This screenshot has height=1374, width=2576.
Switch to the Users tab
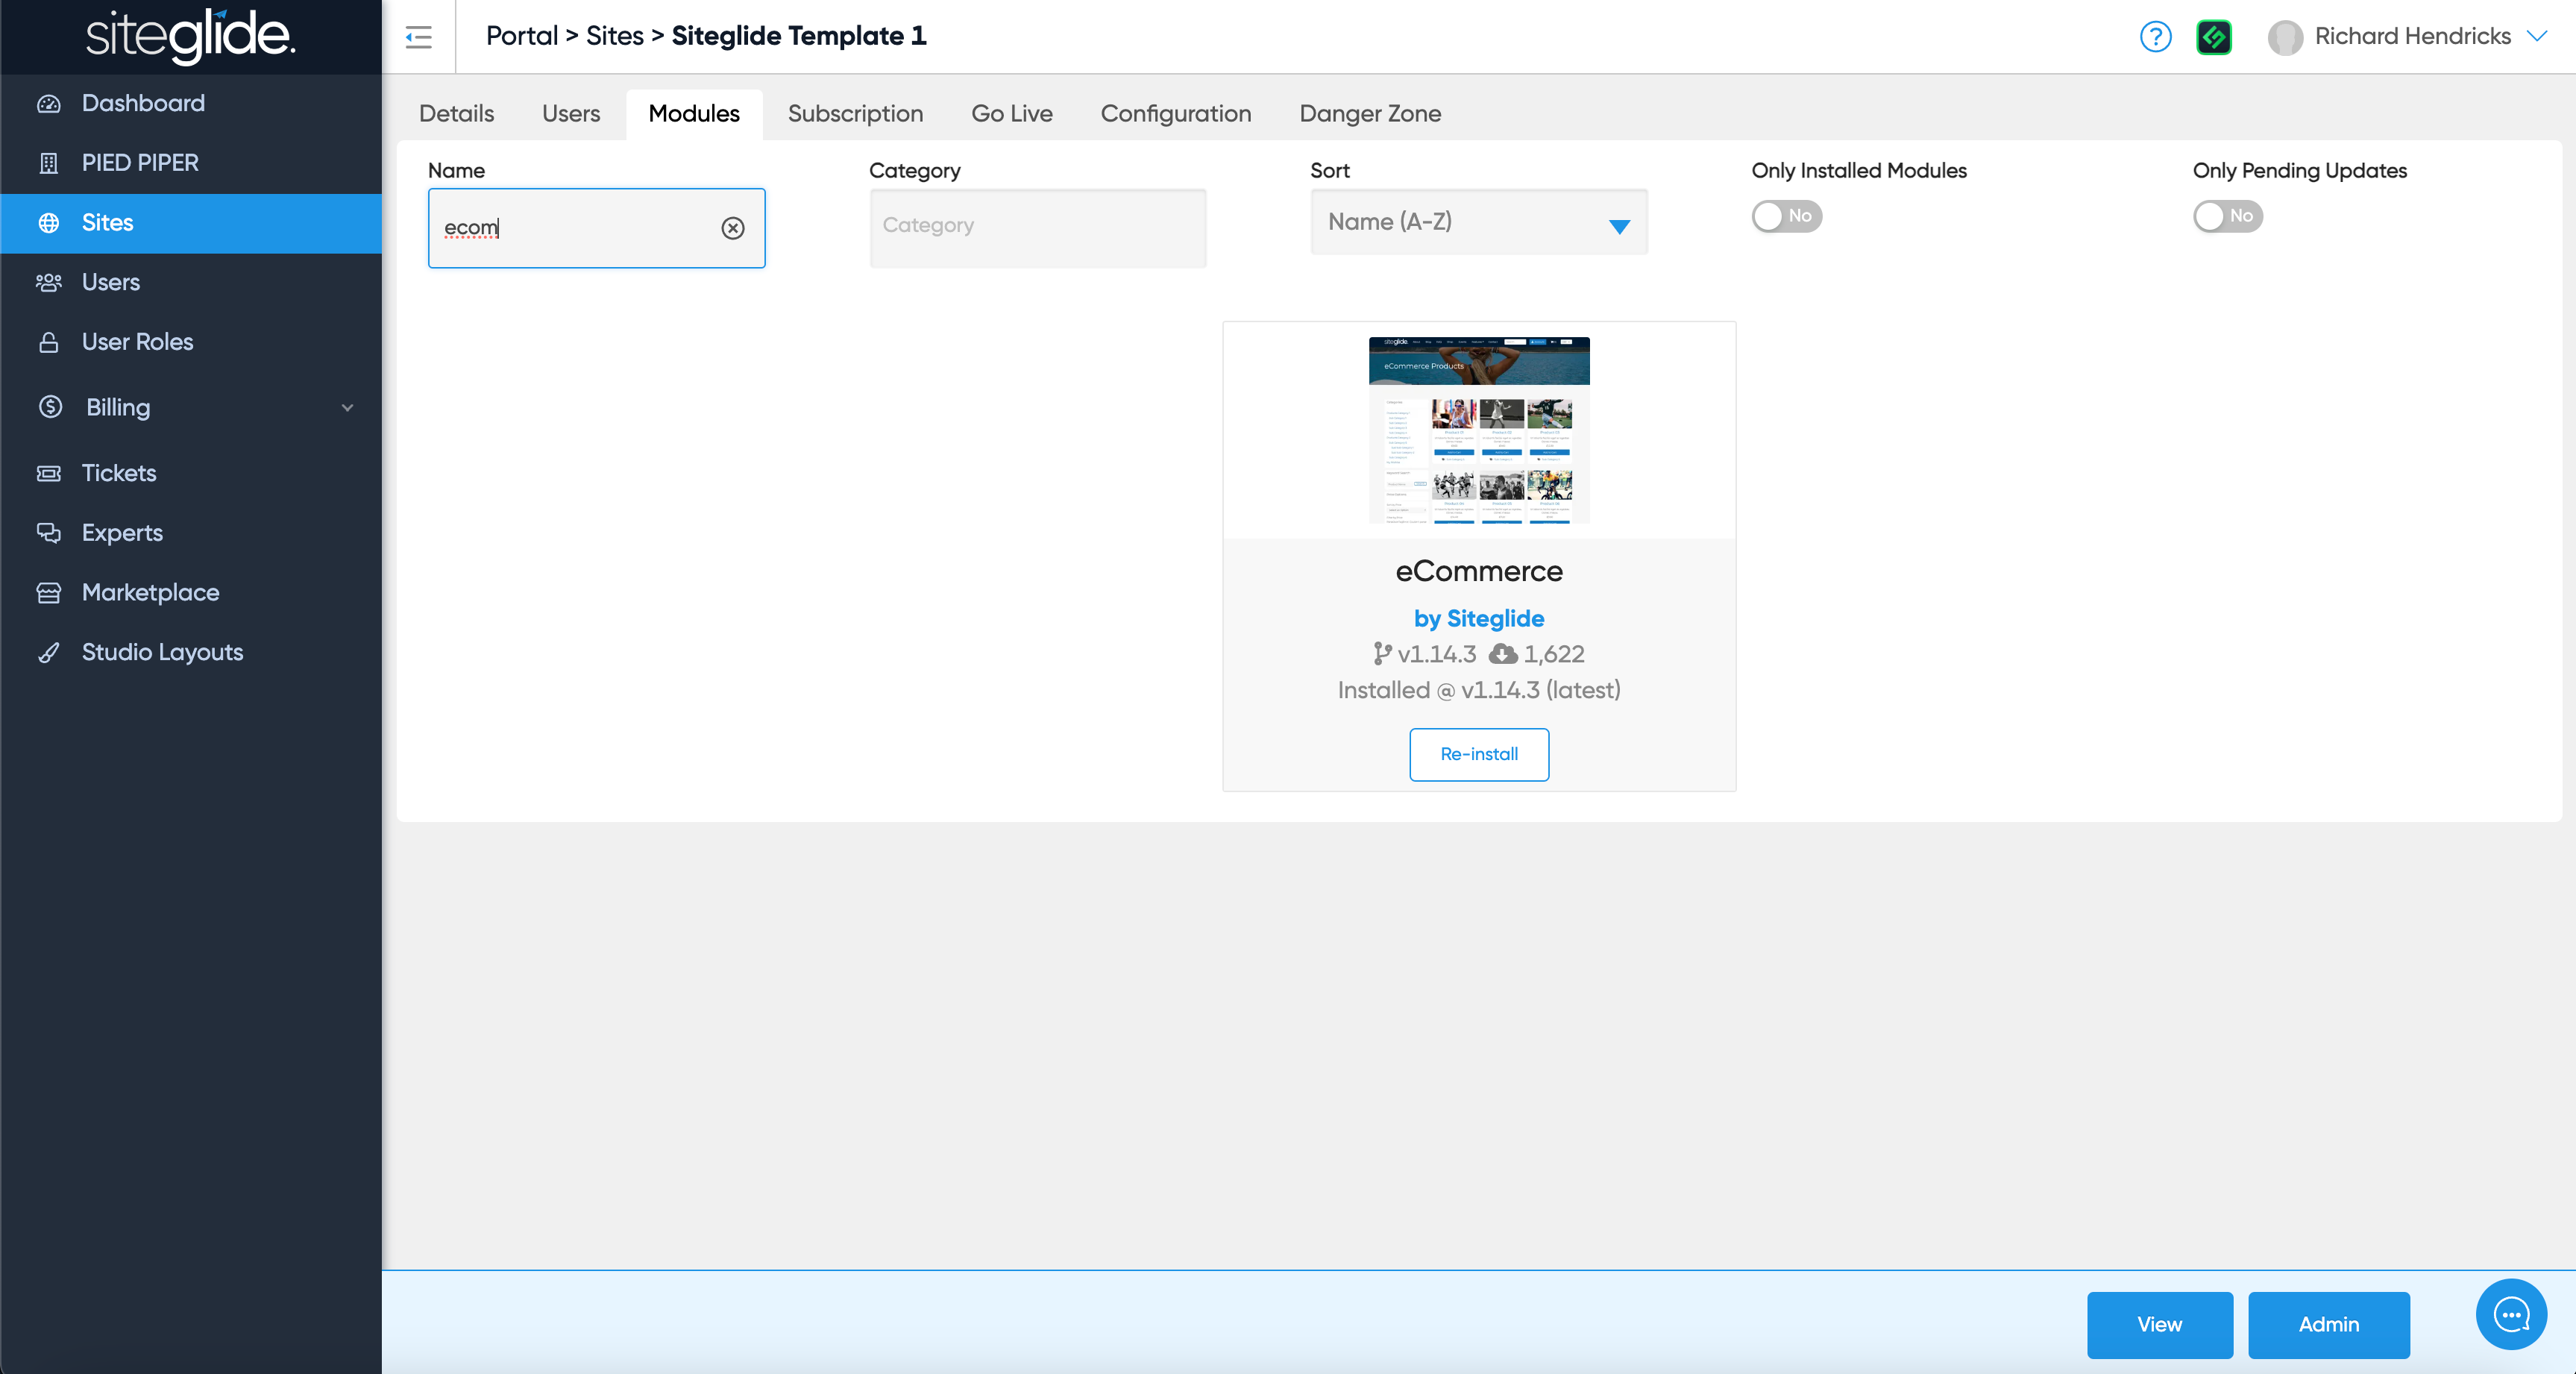pyautogui.click(x=571, y=114)
